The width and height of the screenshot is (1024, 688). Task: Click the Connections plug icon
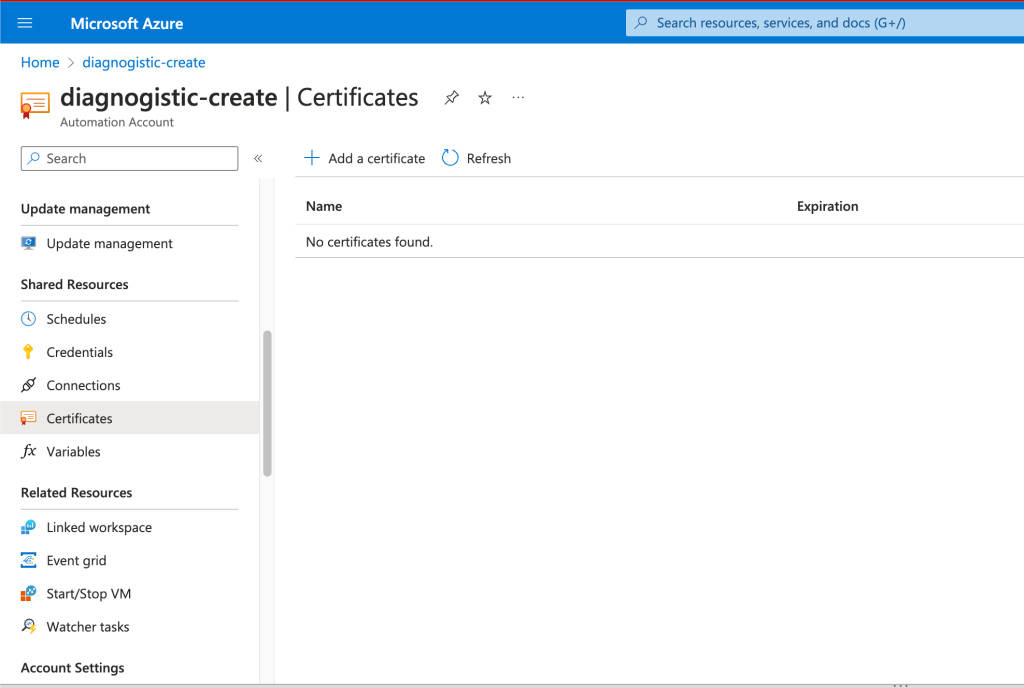coord(28,385)
